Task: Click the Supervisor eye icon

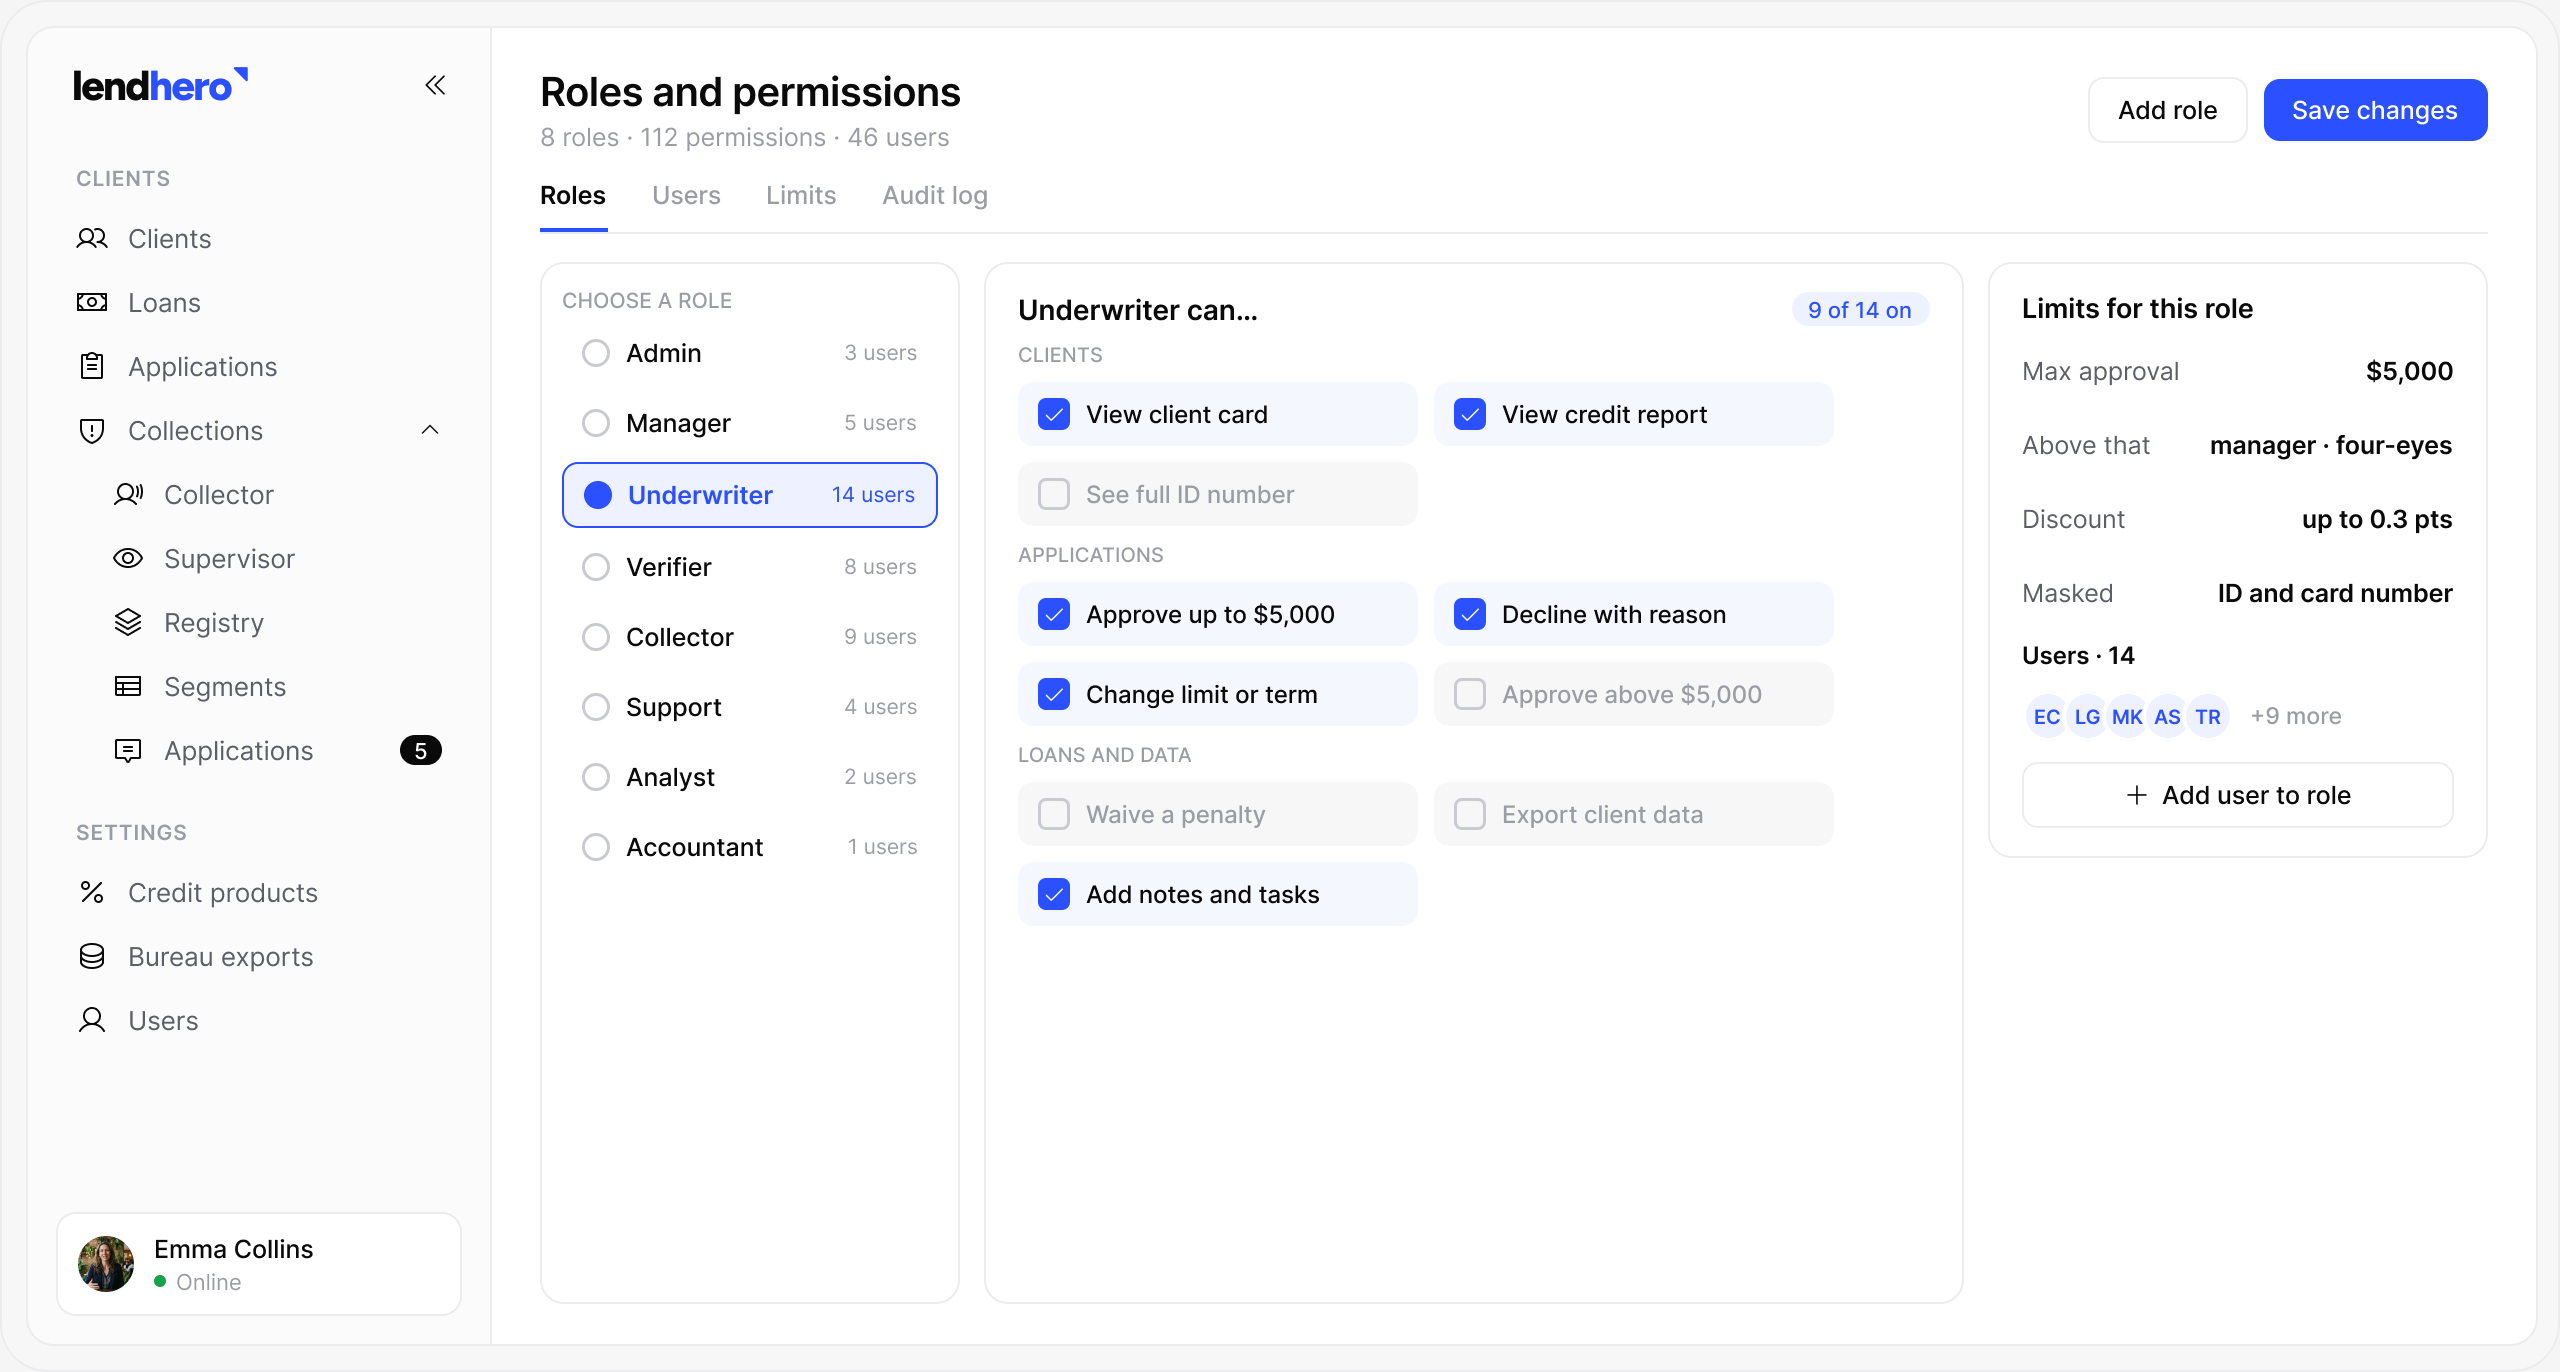Action: [x=128, y=558]
